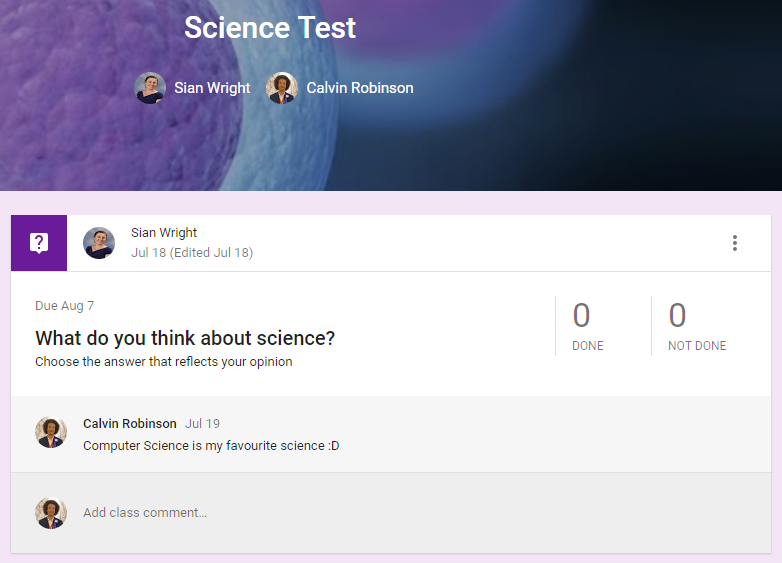Click the question description about choosing an answer
This screenshot has height=563, width=782.
[164, 362]
